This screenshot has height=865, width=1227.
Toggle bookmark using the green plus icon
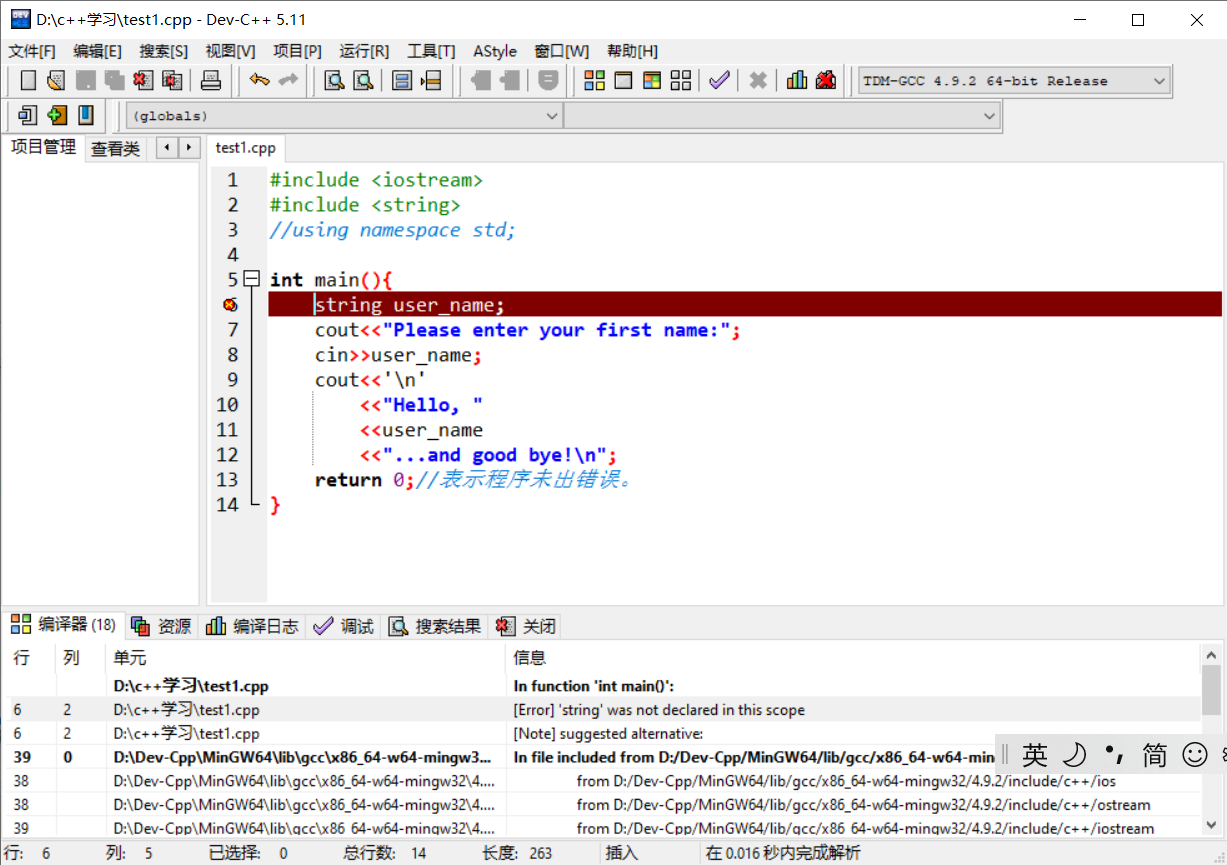pos(57,116)
